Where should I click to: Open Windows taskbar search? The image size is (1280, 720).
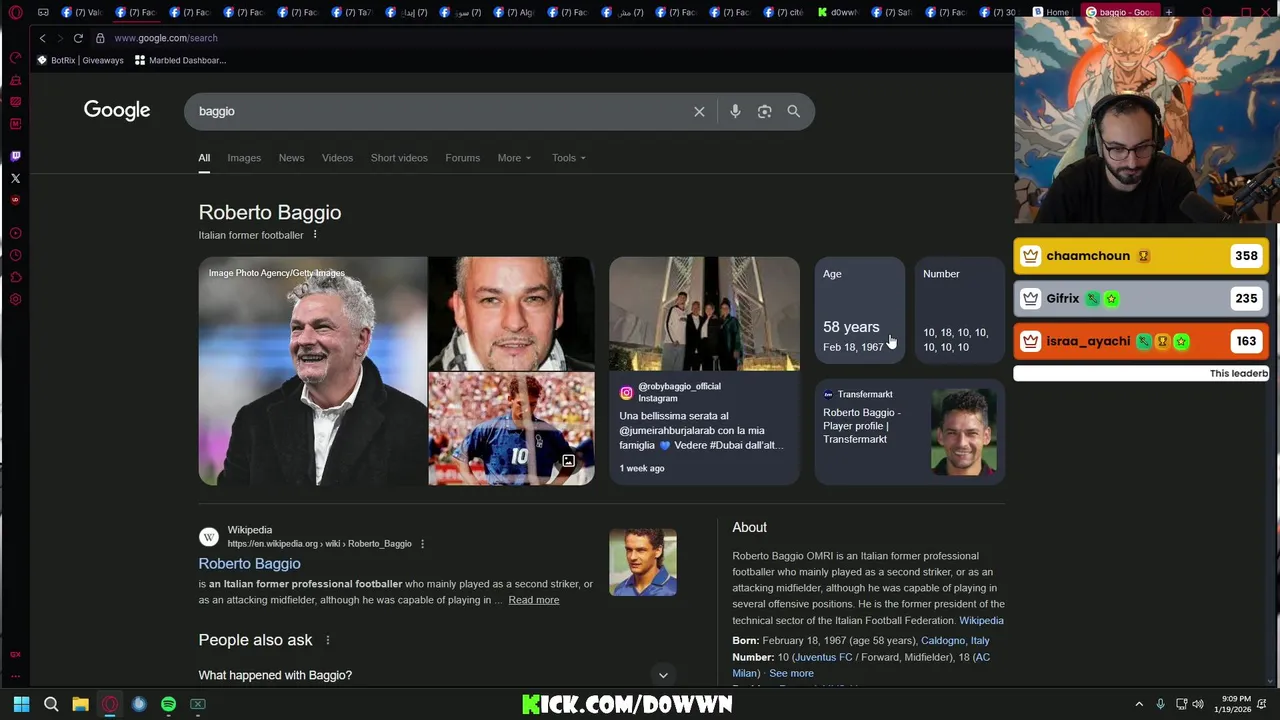click(x=51, y=704)
